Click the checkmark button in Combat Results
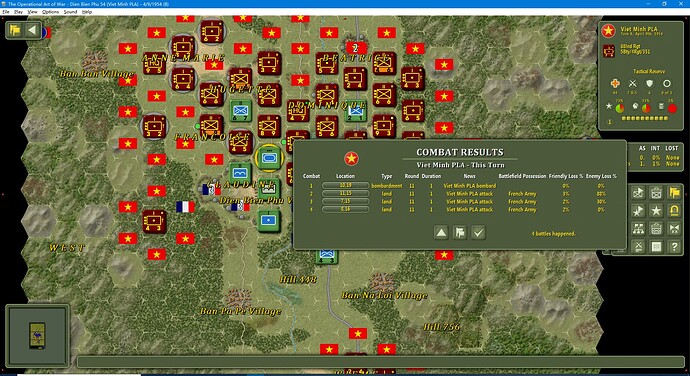Viewport: 690px width, 376px height. pos(478,232)
